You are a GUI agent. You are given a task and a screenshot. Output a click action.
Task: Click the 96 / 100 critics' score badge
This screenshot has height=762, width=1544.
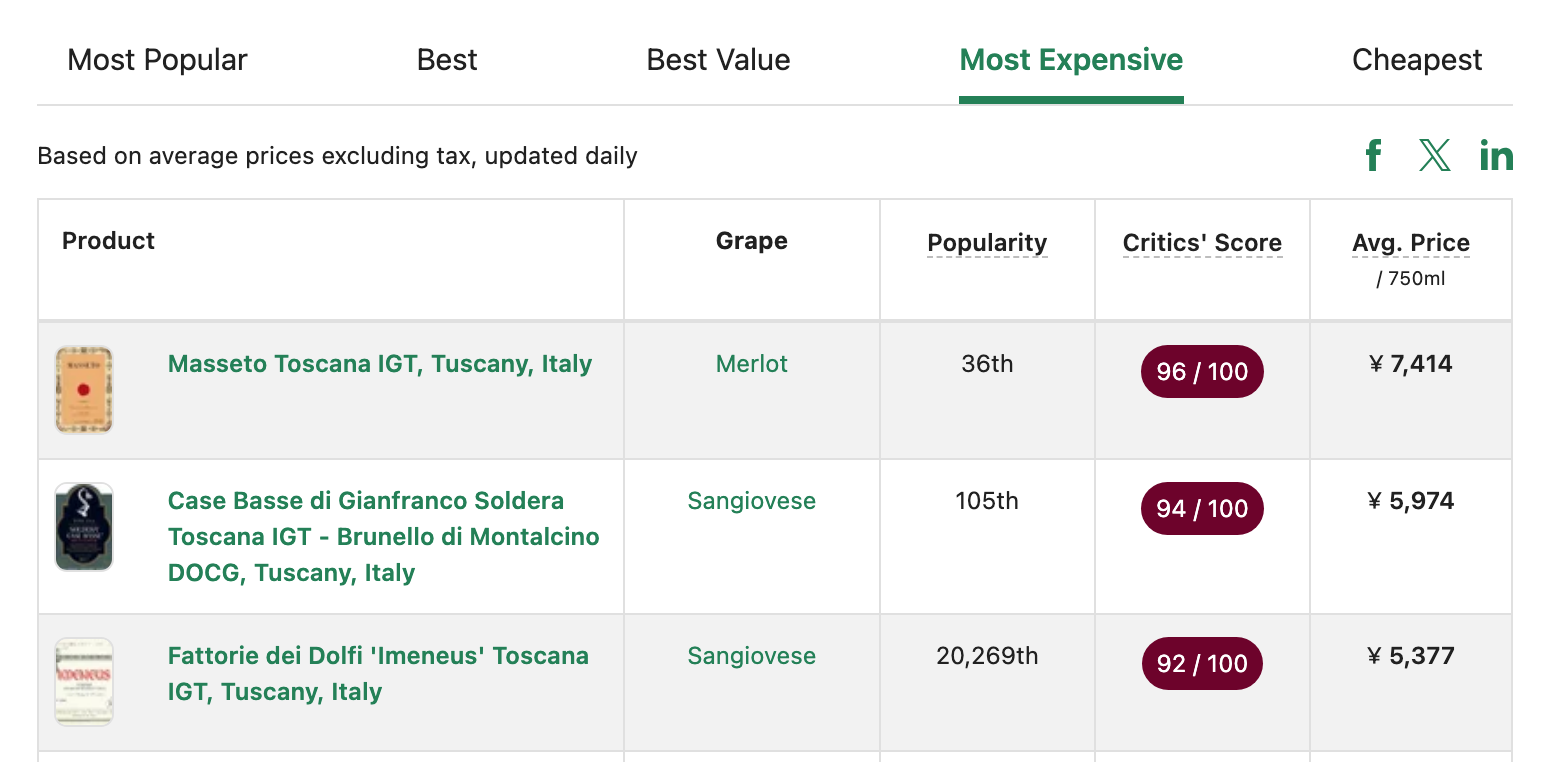tap(1202, 372)
